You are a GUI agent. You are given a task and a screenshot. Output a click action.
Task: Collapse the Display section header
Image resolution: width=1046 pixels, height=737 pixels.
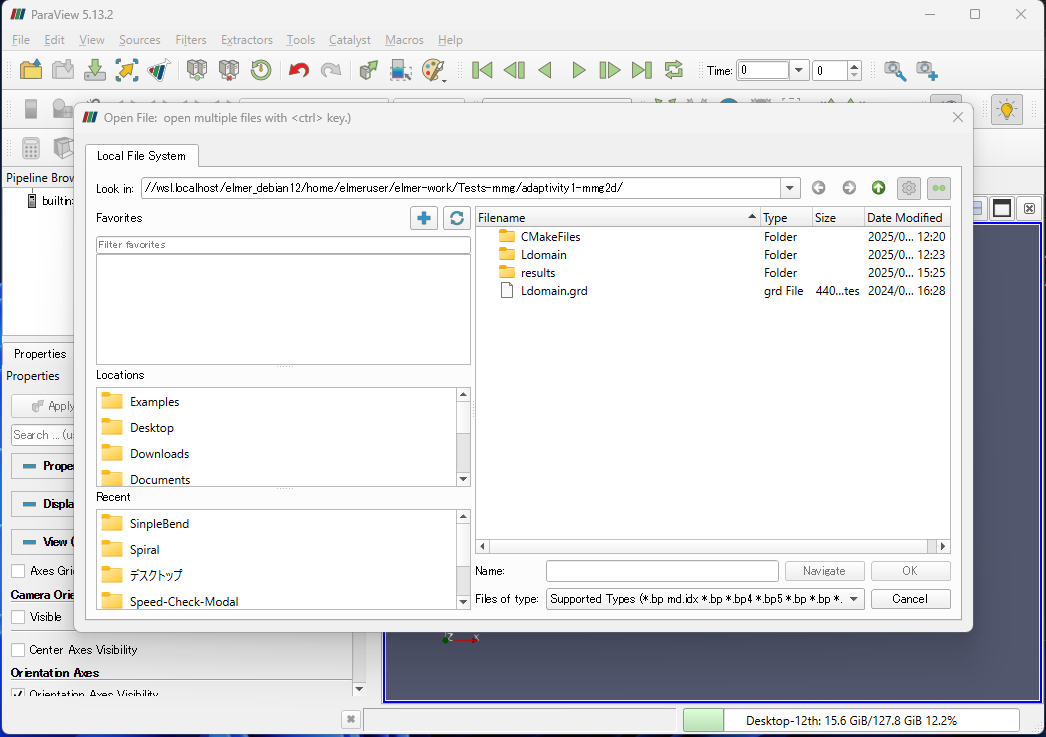(43, 504)
